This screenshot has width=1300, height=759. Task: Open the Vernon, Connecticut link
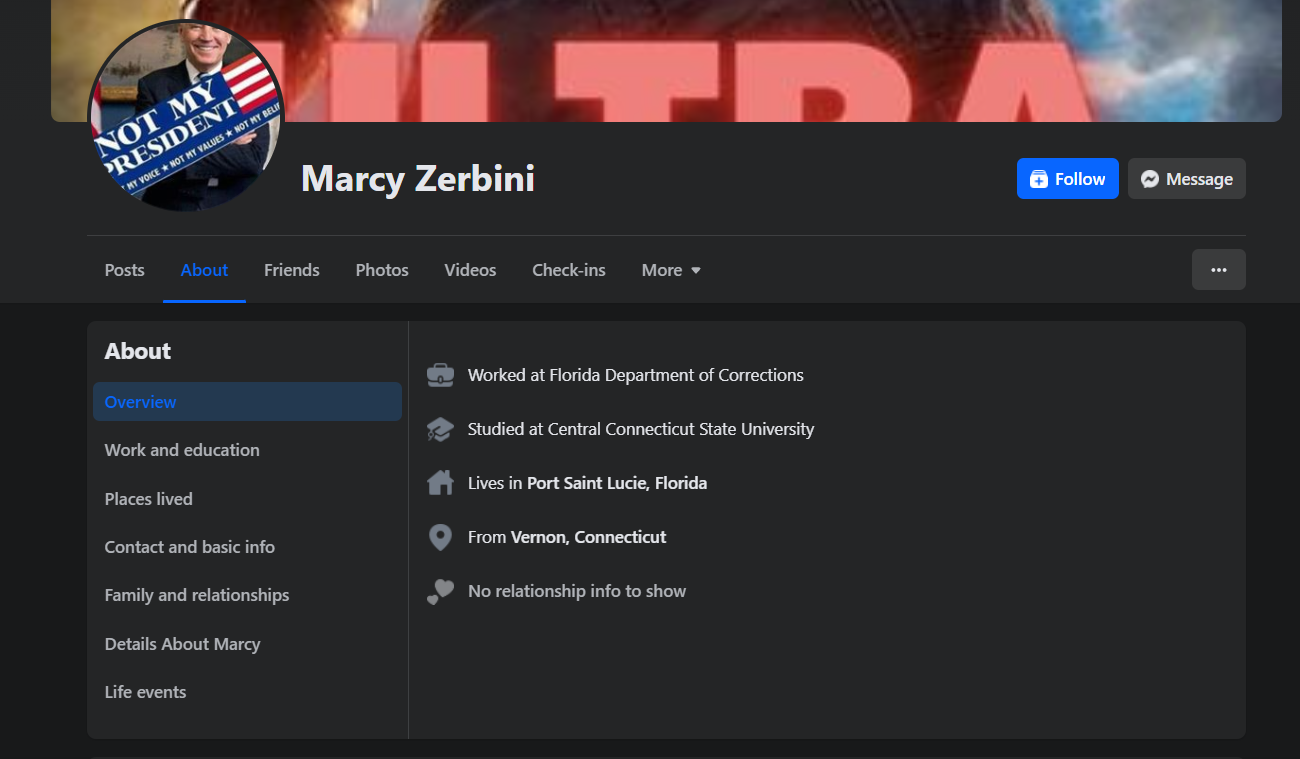point(588,537)
